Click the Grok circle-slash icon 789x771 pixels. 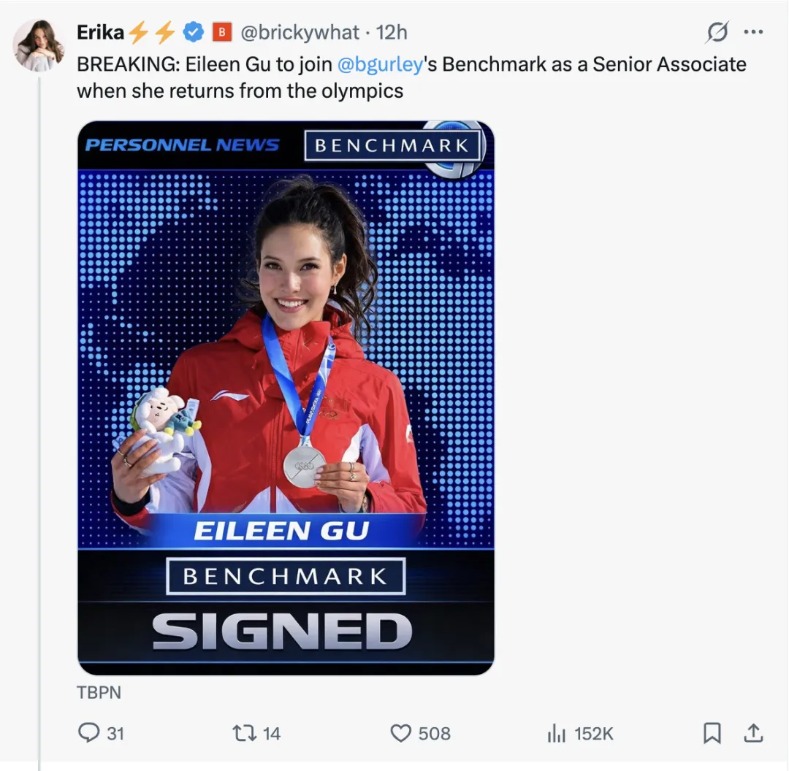(x=717, y=33)
